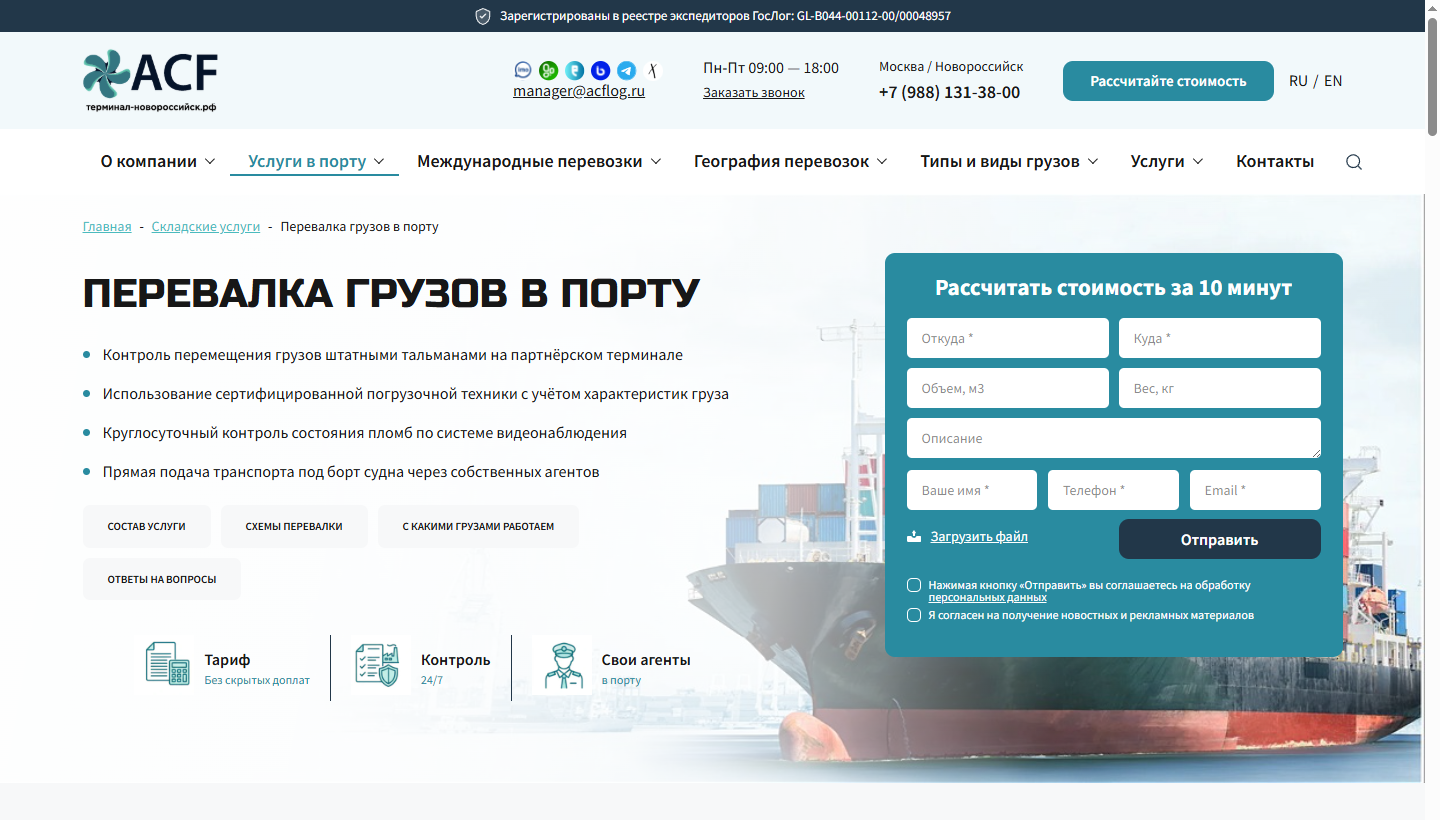This screenshot has width=1440, height=820.
Task: Submit the form with Отправить button
Action: click(1220, 539)
